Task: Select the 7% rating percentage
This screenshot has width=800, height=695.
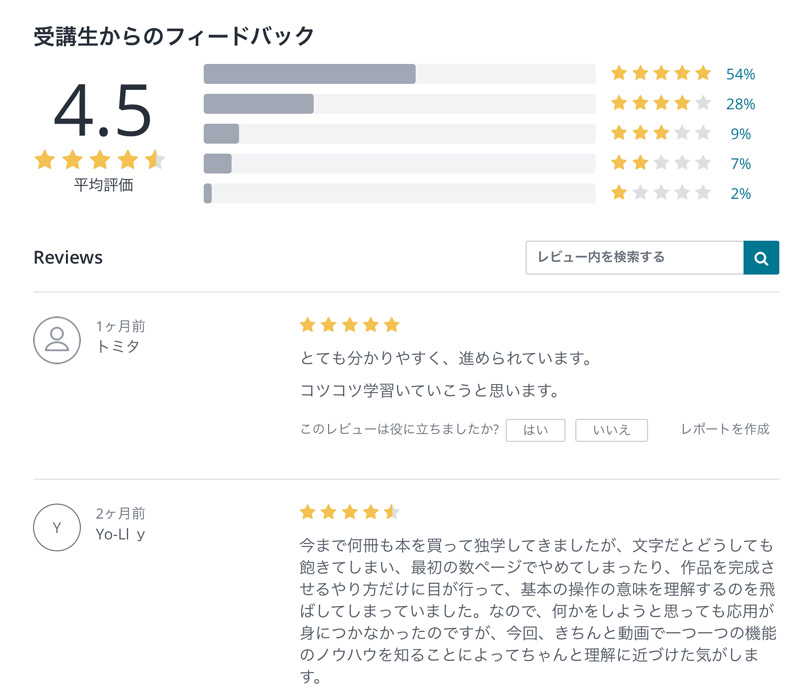Action: tap(740, 164)
